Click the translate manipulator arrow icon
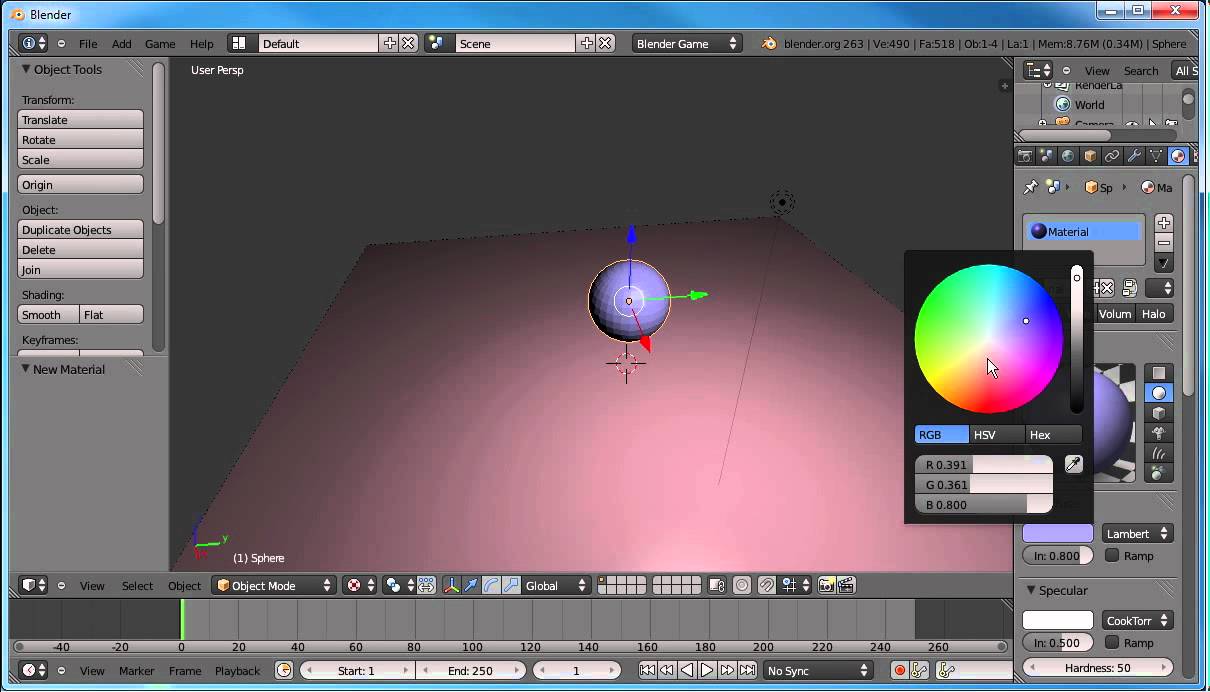 [x=472, y=585]
